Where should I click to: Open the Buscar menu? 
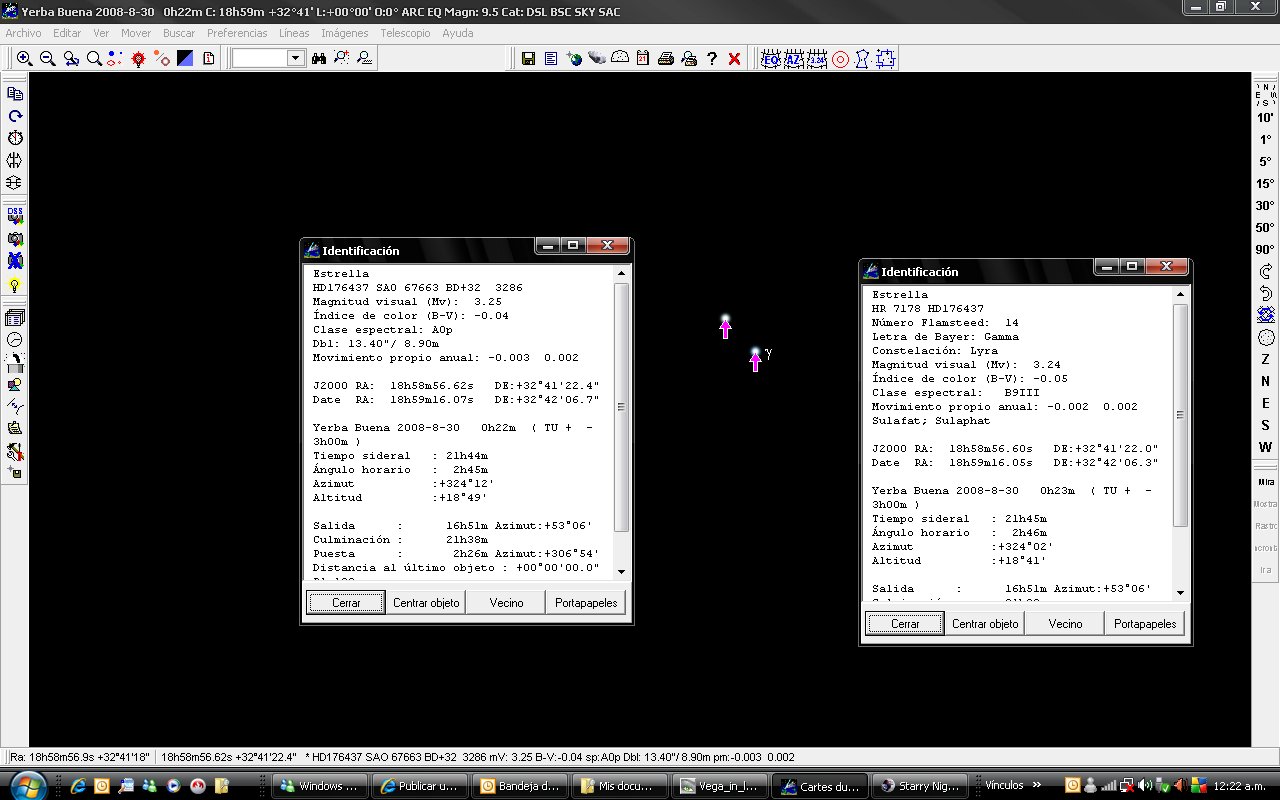tap(179, 33)
